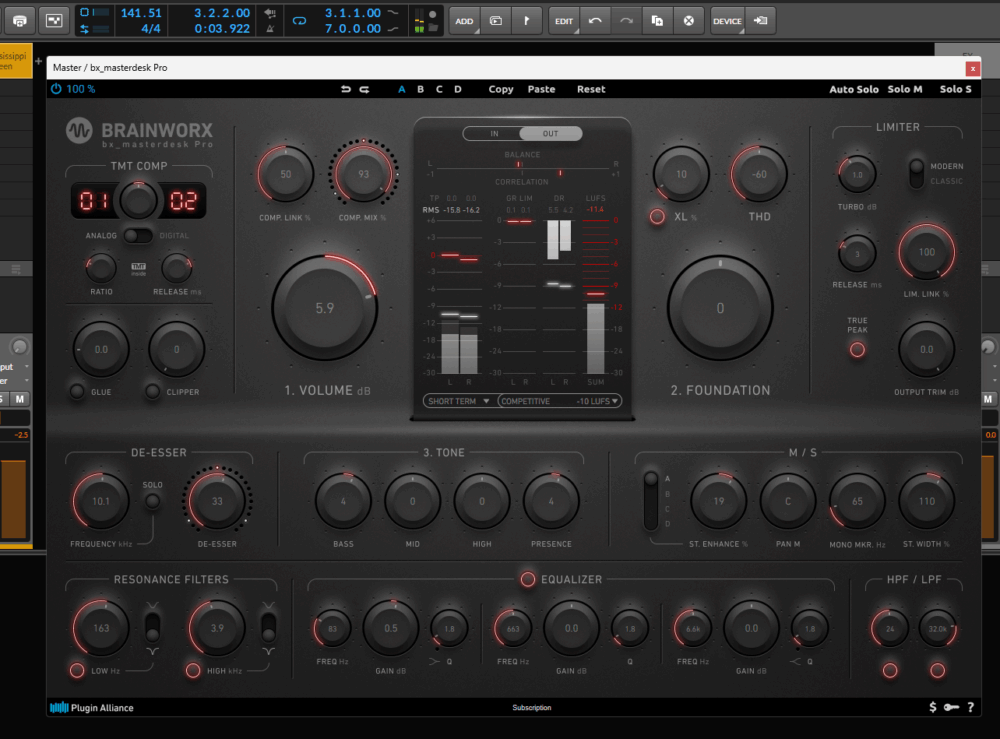
Task: Click the Reset button
Action: point(591,89)
